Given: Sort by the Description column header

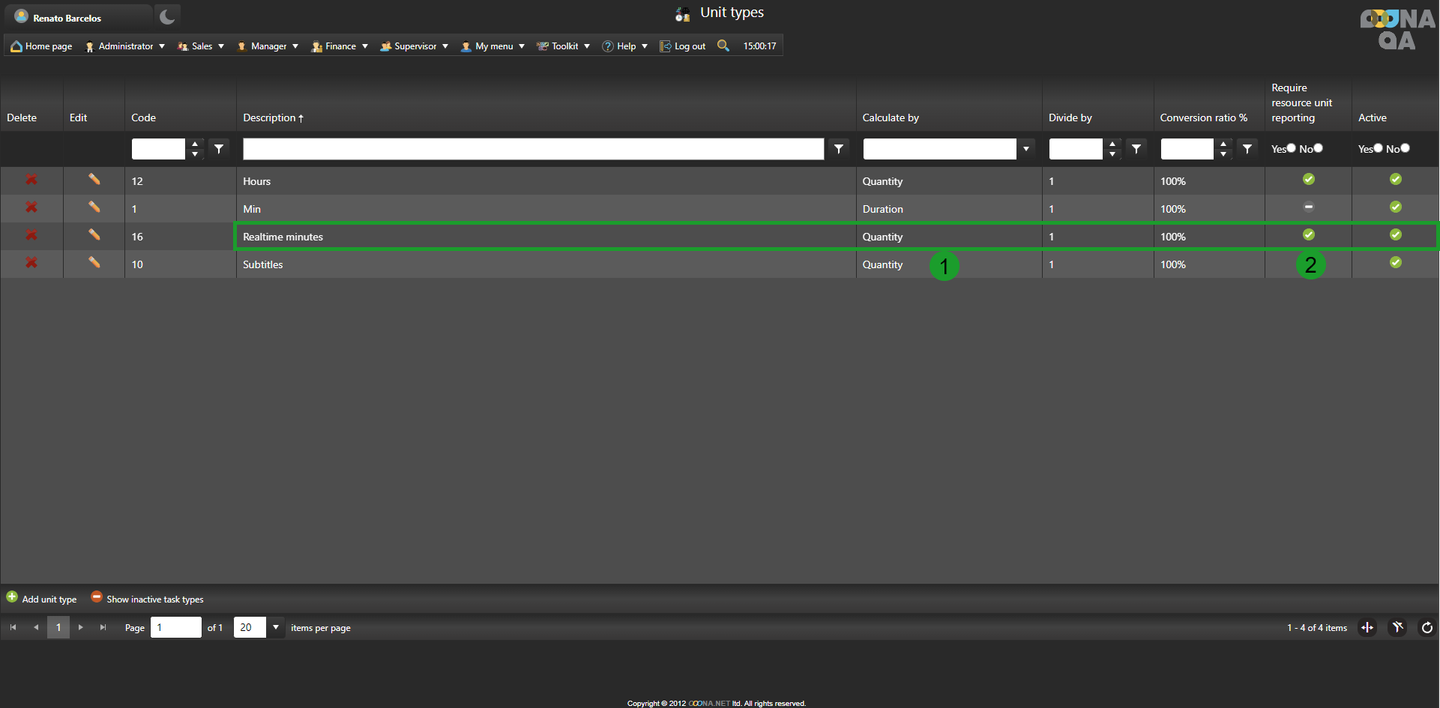Looking at the screenshot, I should click(270, 118).
